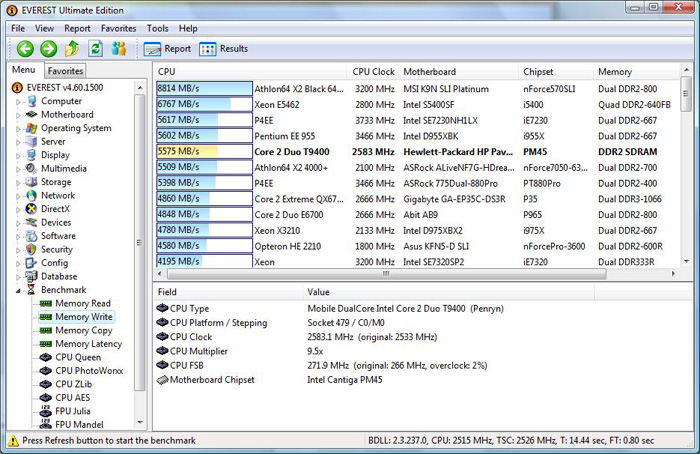Click the Refresh icon to start benchmark

(x=95, y=49)
